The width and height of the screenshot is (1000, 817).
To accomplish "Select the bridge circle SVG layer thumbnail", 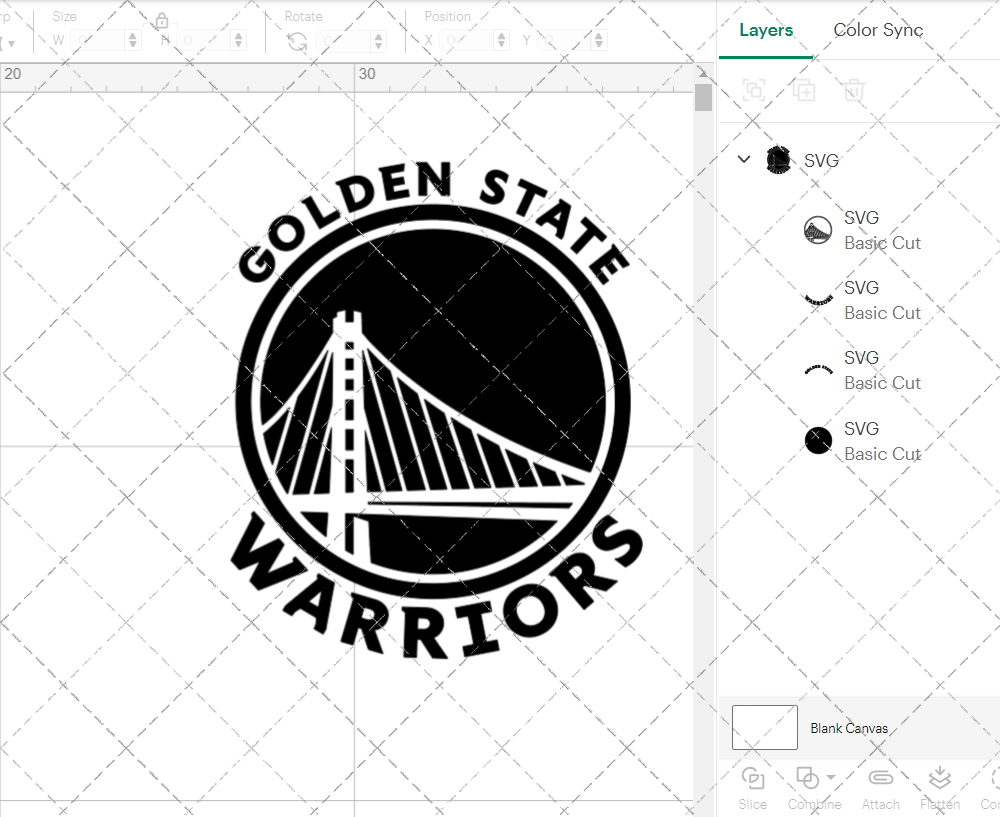I will pos(818,230).
